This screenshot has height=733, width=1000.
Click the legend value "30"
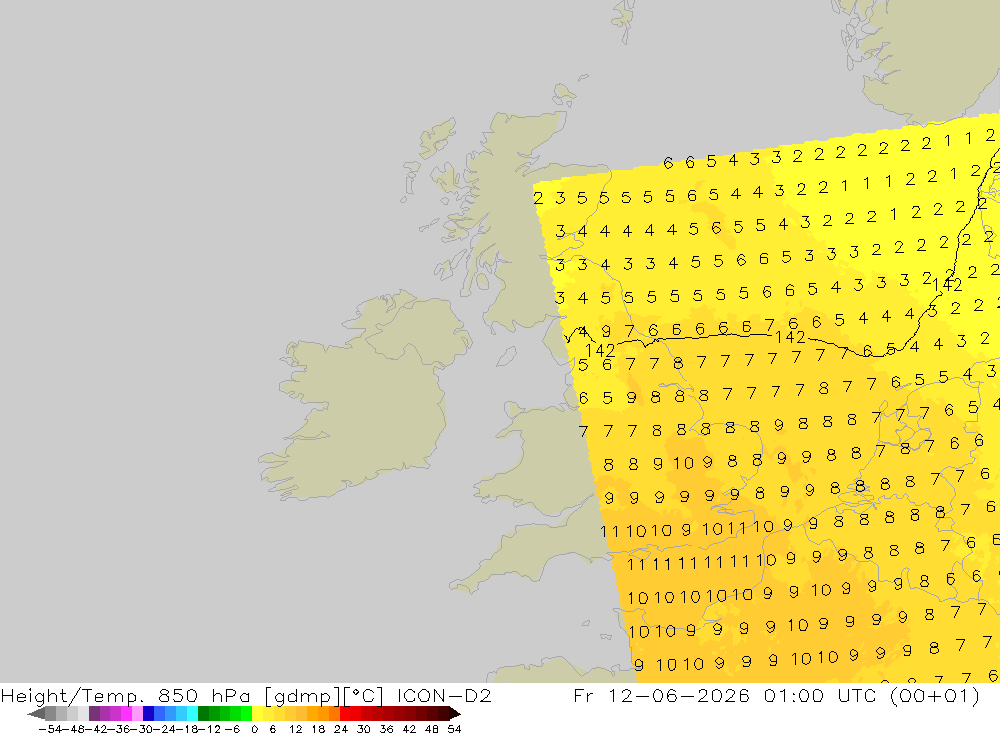click(x=364, y=729)
